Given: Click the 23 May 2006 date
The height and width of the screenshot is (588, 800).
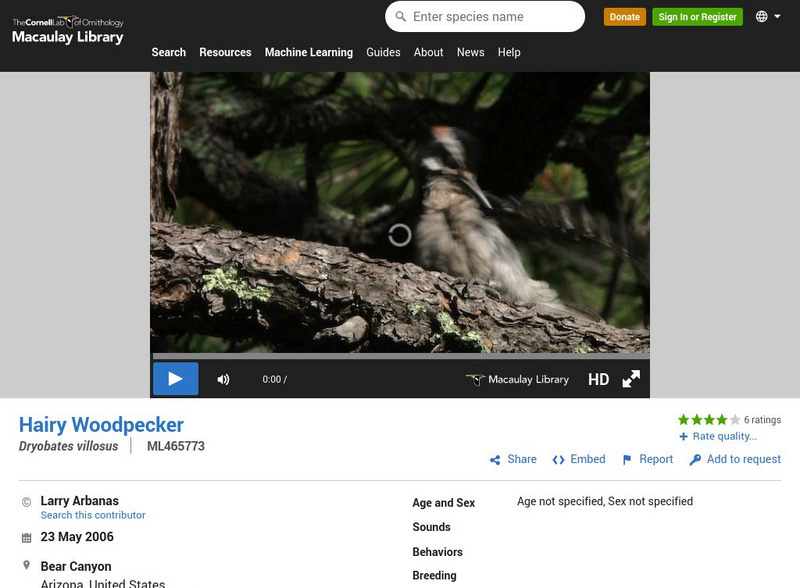Looking at the screenshot, I should [77, 537].
